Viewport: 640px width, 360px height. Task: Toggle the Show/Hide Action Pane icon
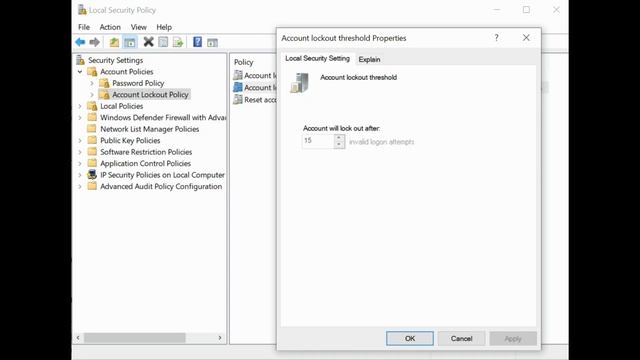tap(212, 42)
